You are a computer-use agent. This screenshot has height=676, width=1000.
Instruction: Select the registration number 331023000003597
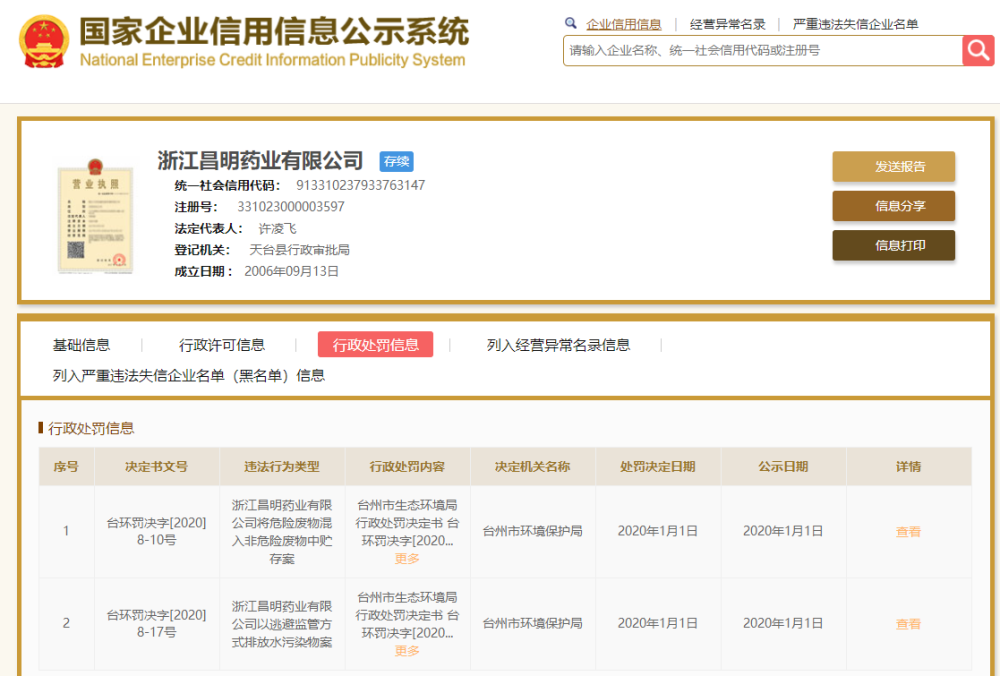(x=291, y=207)
